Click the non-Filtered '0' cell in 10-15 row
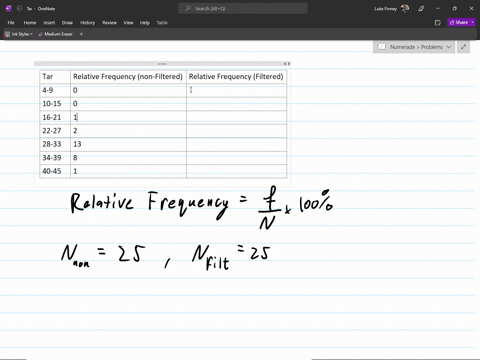Screen dimensions: 480x360 128,104
